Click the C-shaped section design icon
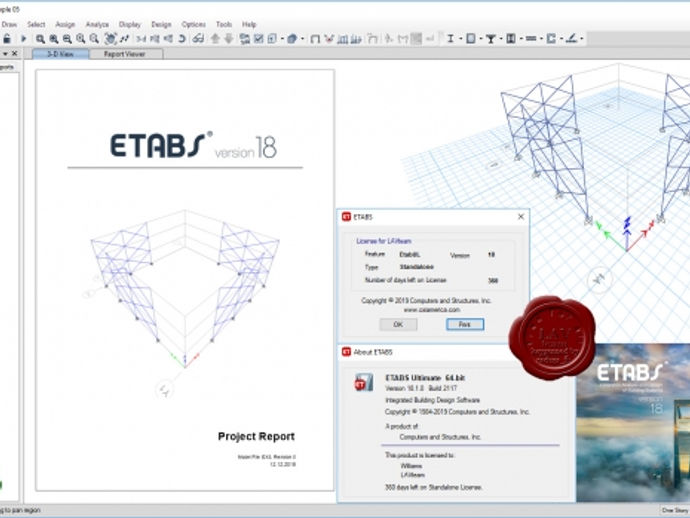The image size is (690, 518). point(551,39)
